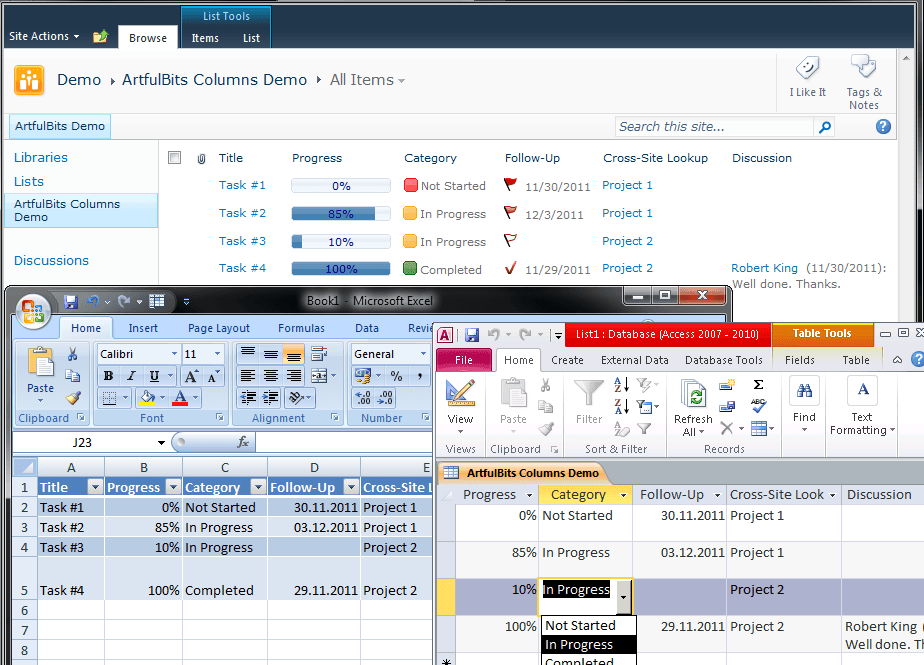924x665 pixels.
Task: Open Access Database Tools tab
Action: pos(724,360)
